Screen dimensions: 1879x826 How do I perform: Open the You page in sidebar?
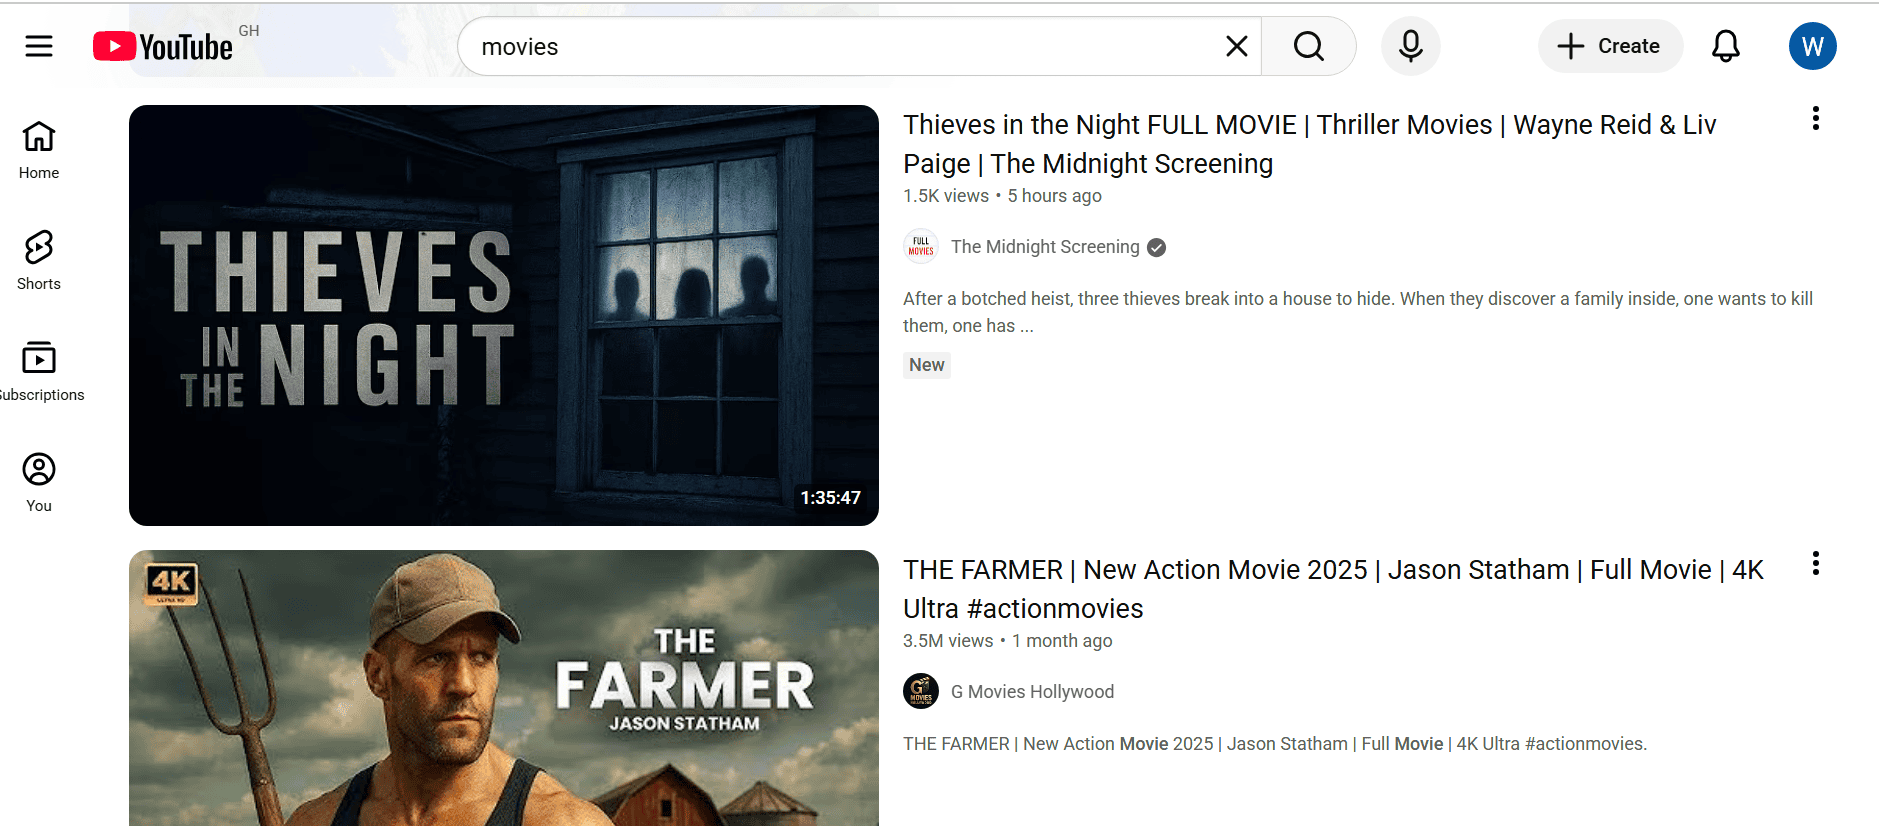tap(39, 482)
